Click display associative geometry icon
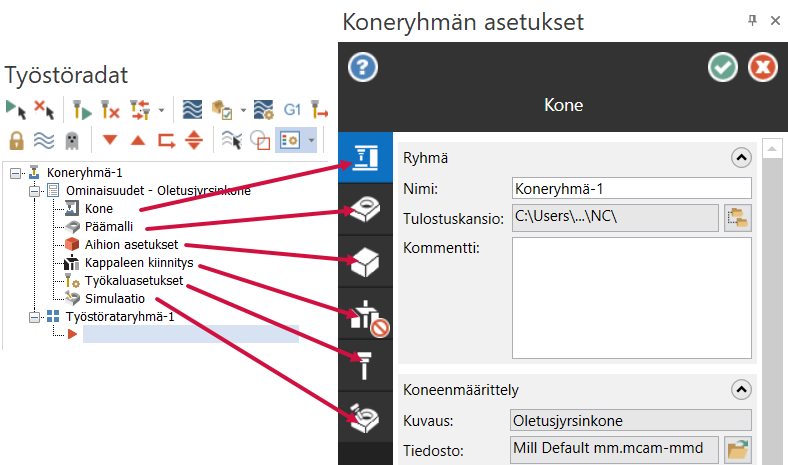This screenshot has height=465, width=788. click(260, 140)
